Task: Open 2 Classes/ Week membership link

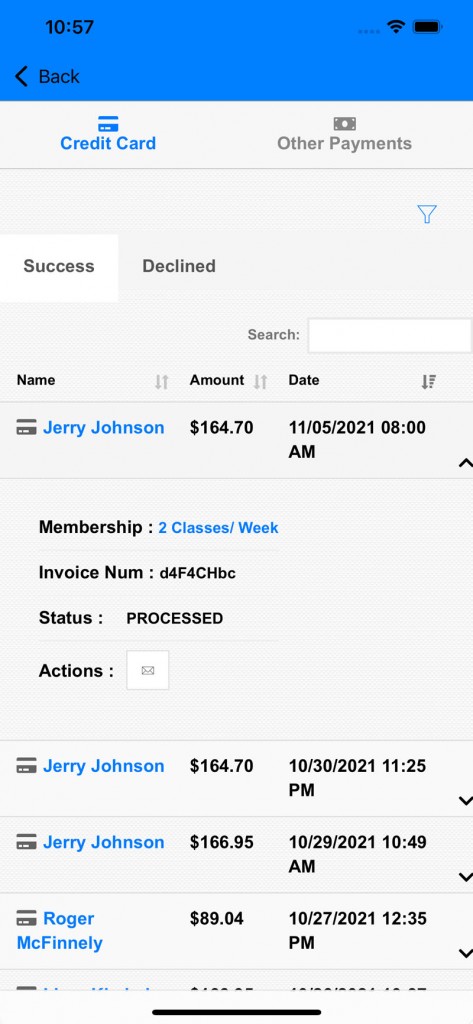Action: [x=218, y=528]
